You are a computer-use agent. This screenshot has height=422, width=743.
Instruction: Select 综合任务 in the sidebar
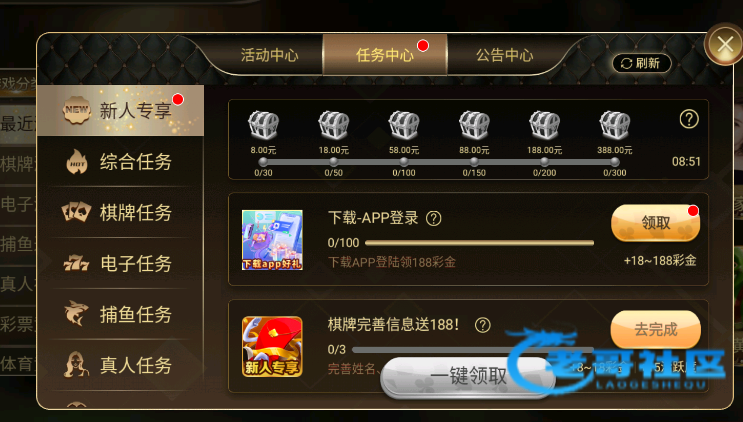120,162
